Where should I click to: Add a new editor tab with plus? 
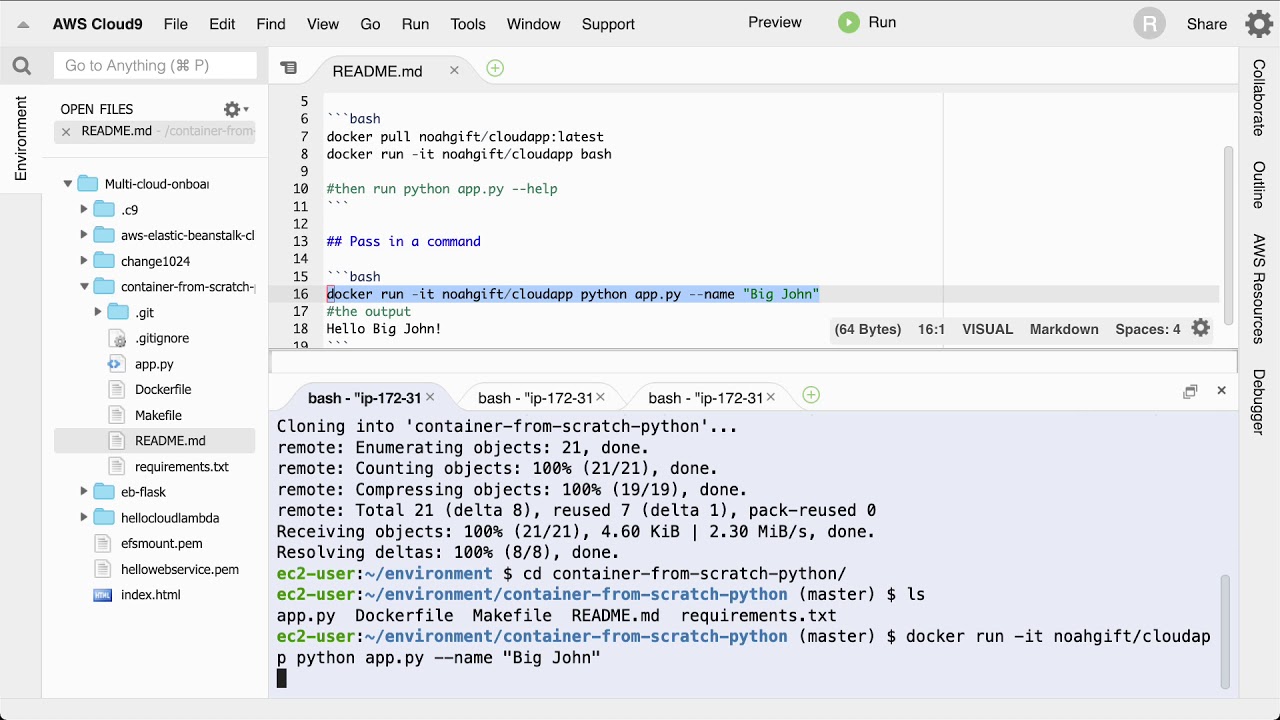pos(495,68)
